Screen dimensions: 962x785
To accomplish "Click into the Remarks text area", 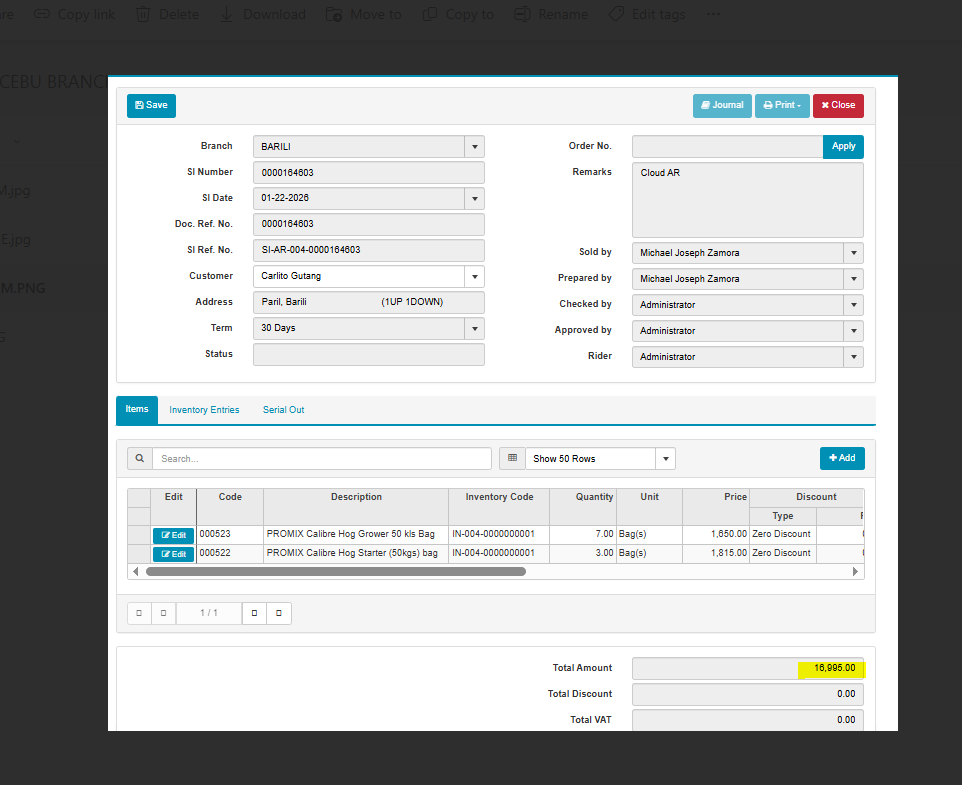I will 747,200.
